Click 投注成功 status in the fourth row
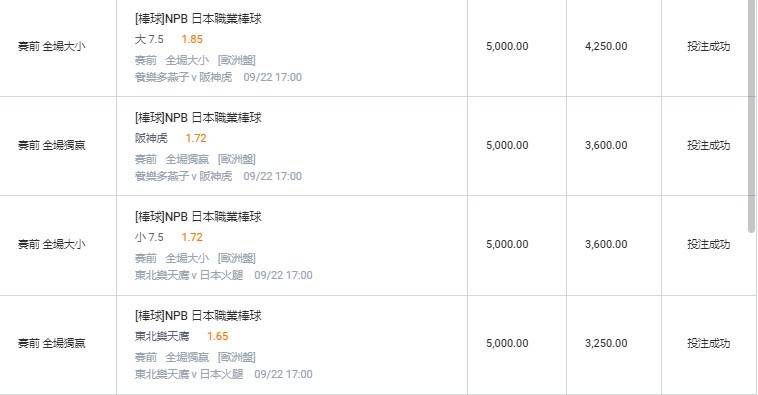 click(x=709, y=343)
